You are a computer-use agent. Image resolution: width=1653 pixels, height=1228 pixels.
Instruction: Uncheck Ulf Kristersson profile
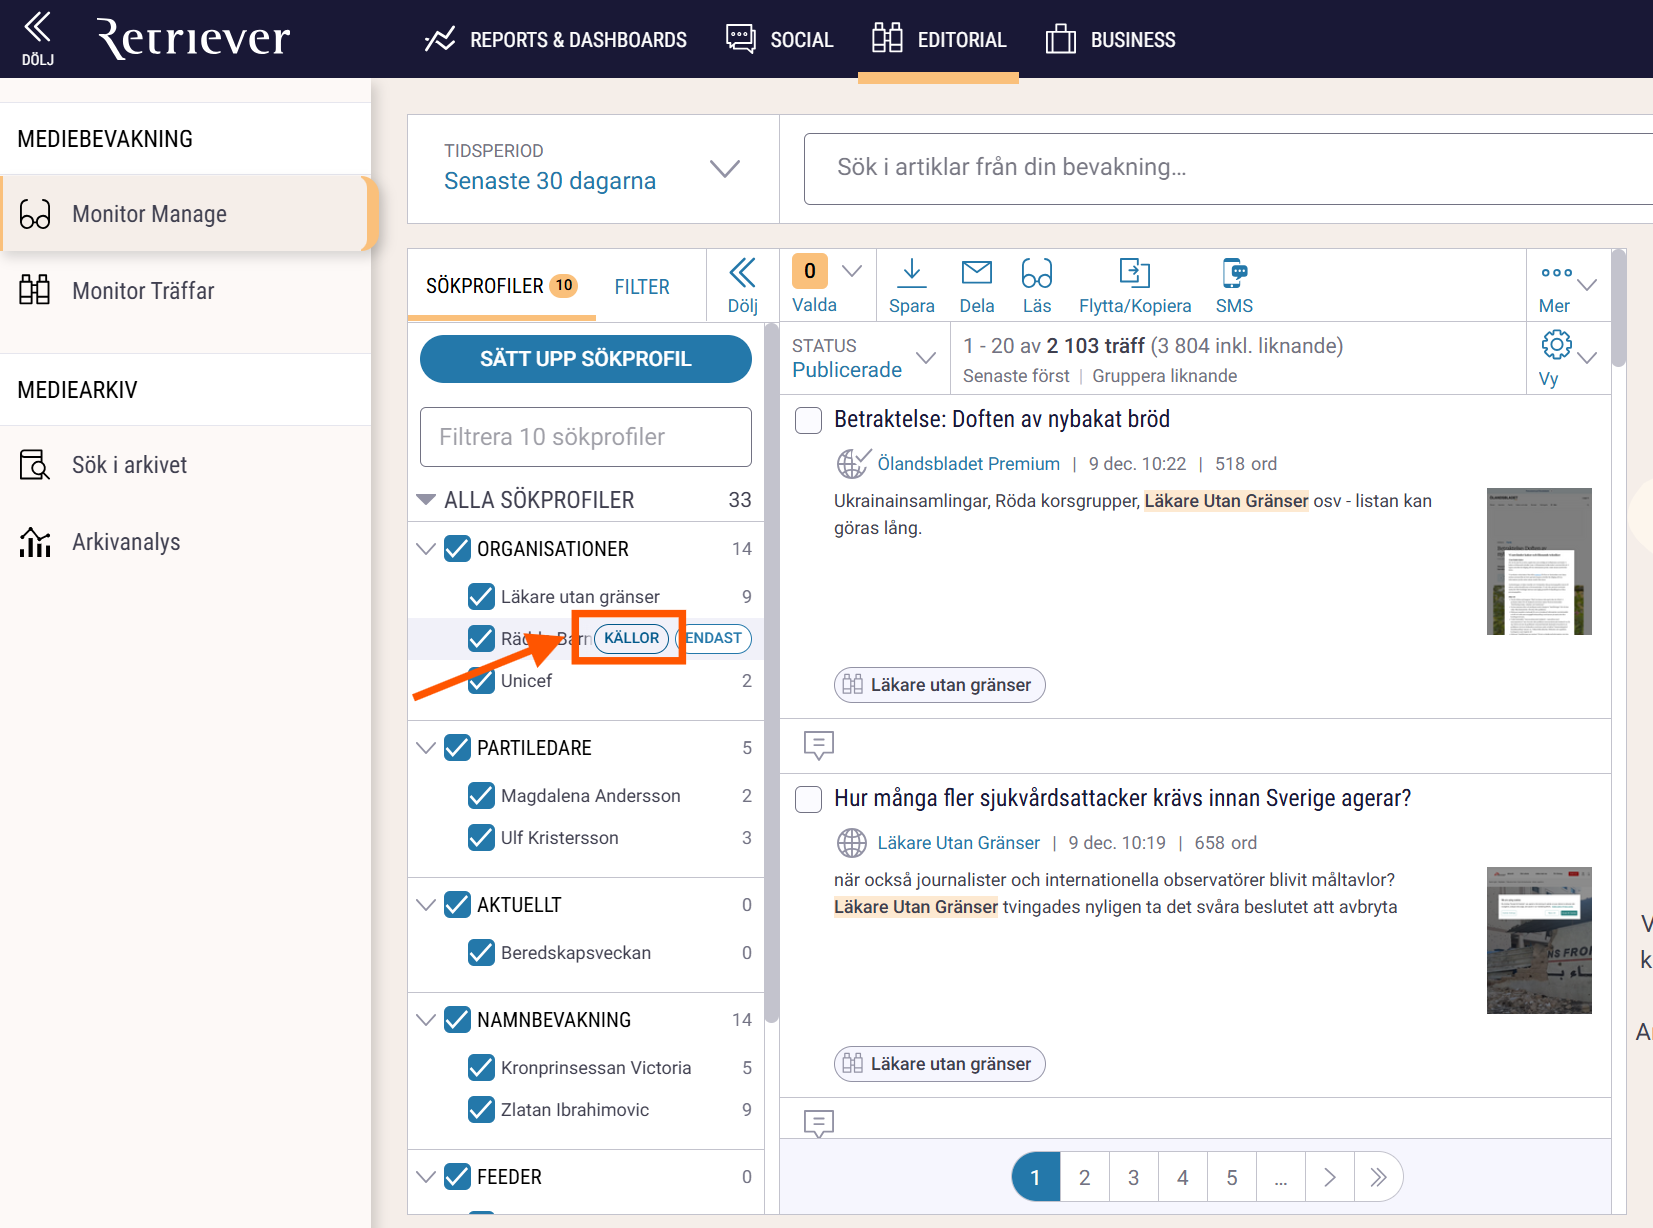point(481,838)
